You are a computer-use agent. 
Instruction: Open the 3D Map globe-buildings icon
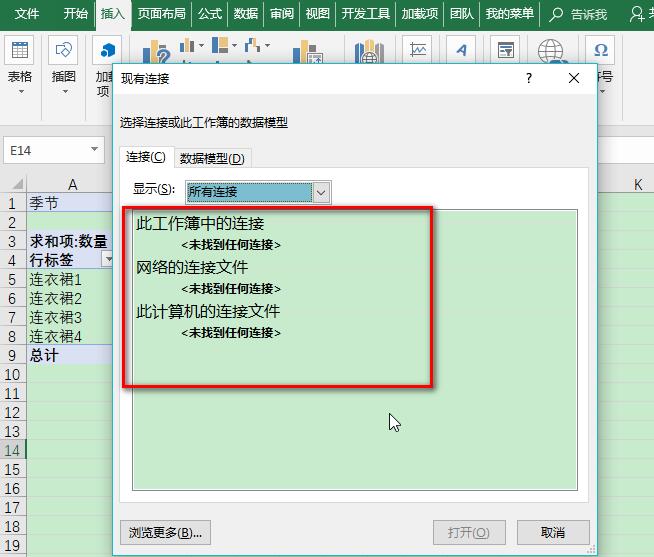[369, 52]
